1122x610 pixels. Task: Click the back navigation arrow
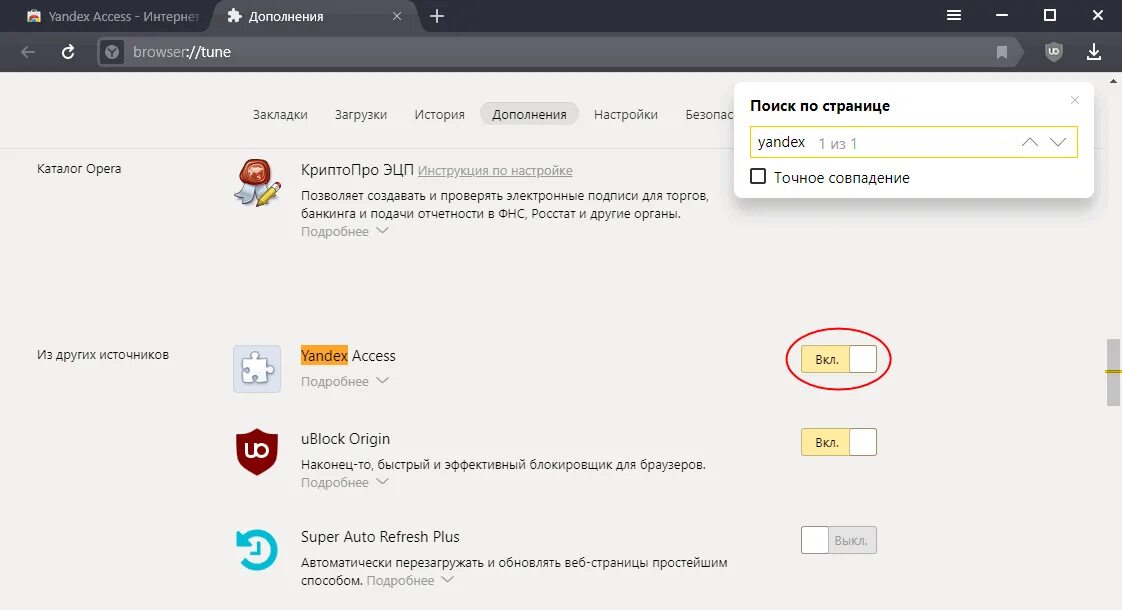tap(28, 52)
